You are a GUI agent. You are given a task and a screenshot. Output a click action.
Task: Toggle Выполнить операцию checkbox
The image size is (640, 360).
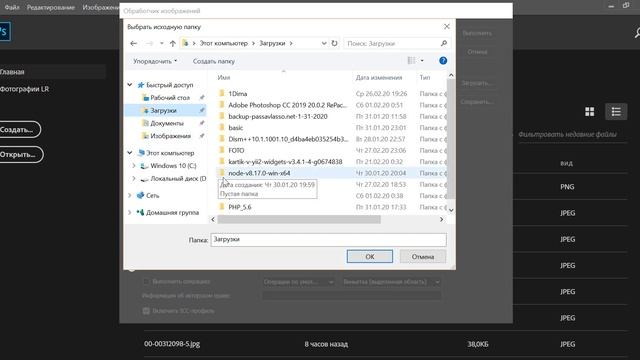pyautogui.click(x=146, y=281)
